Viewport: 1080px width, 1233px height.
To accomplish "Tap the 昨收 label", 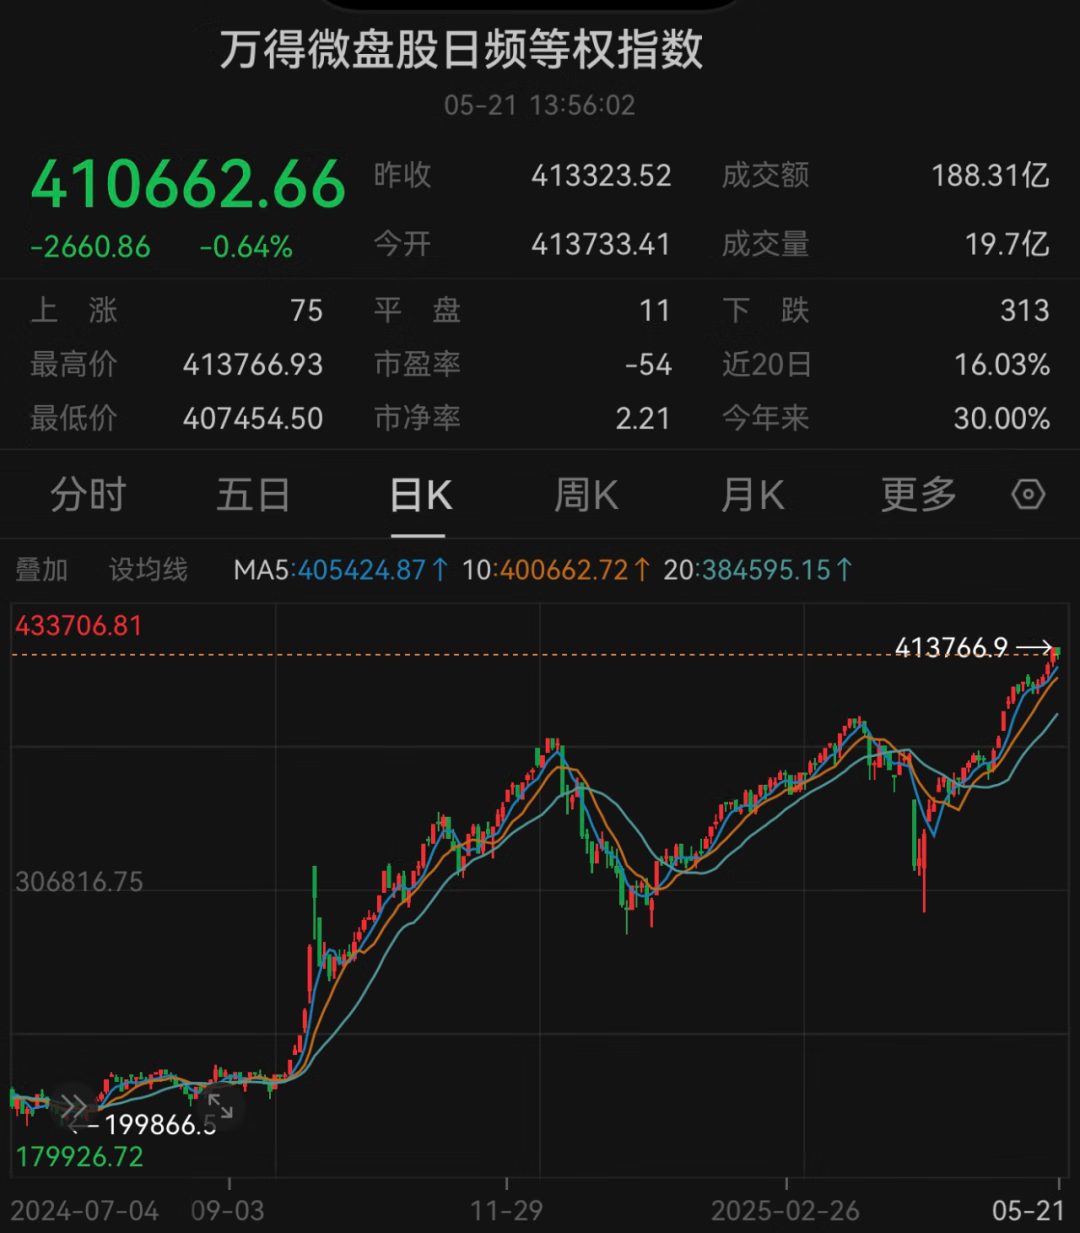I will pyautogui.click(x=403, y=176).
